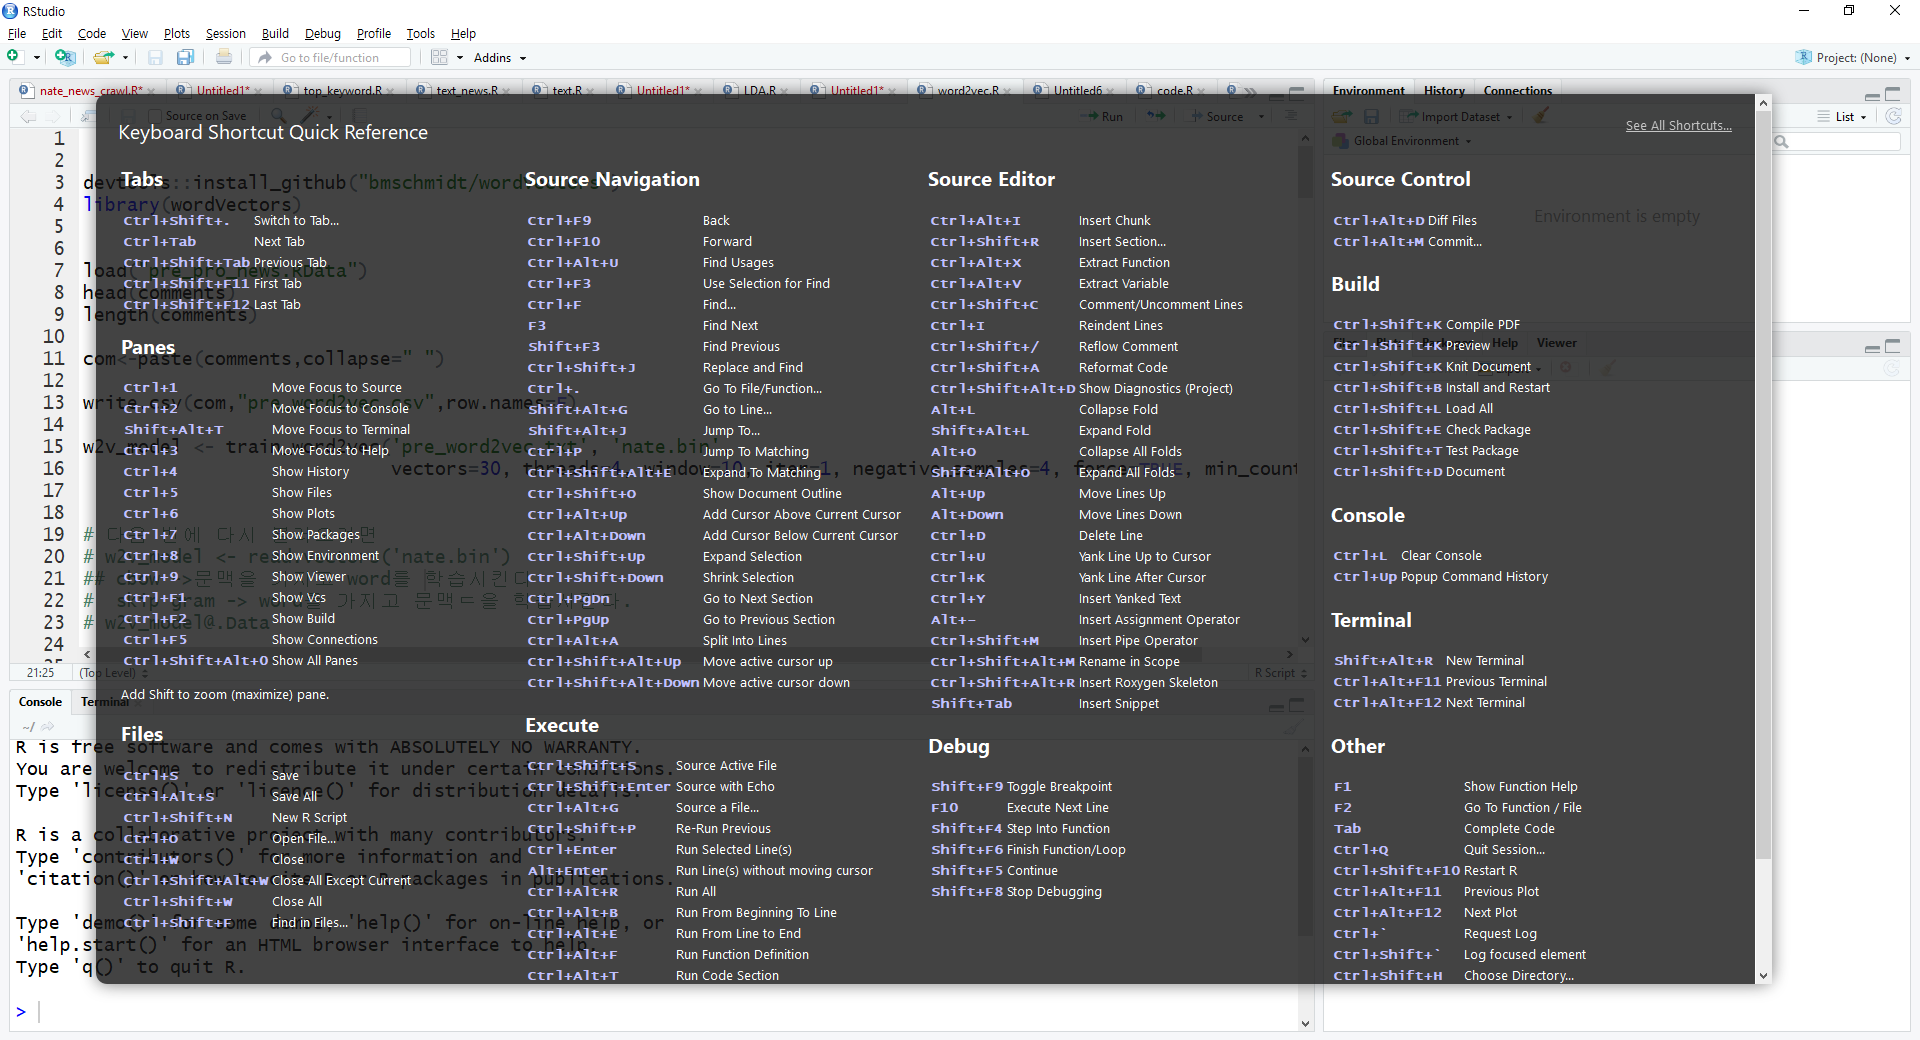Show more source tabs via double-chevron

click(1250, 91)
